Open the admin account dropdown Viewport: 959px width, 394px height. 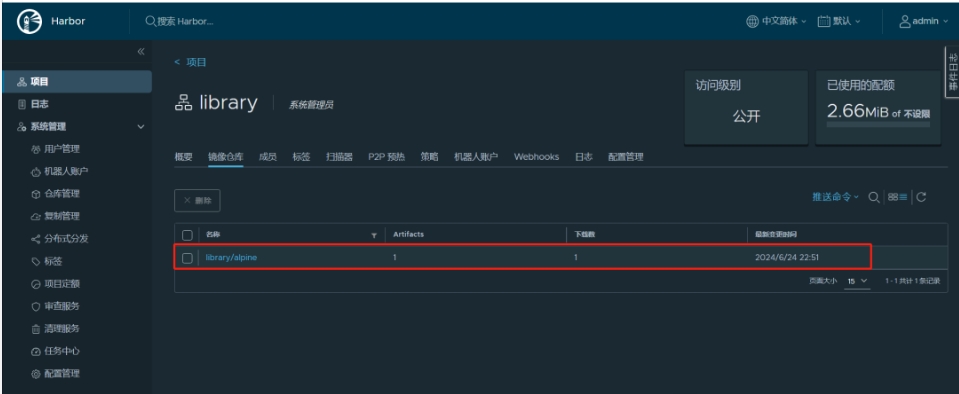[924, 21]
